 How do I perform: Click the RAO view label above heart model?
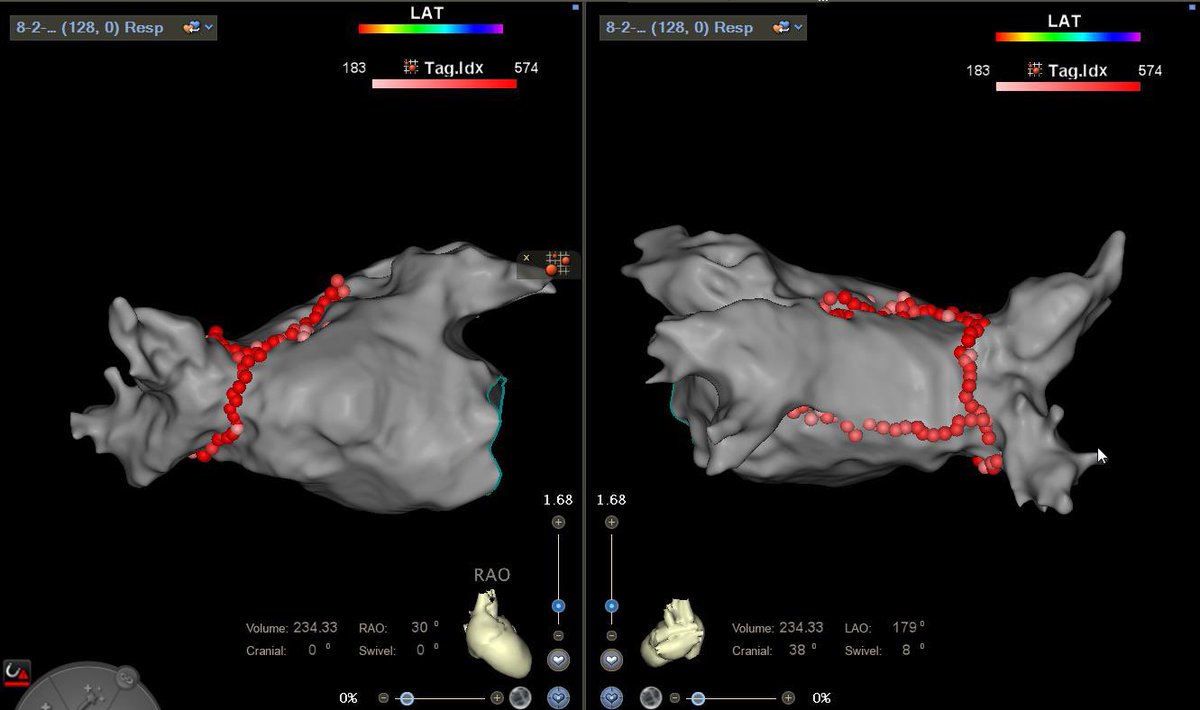492,575
